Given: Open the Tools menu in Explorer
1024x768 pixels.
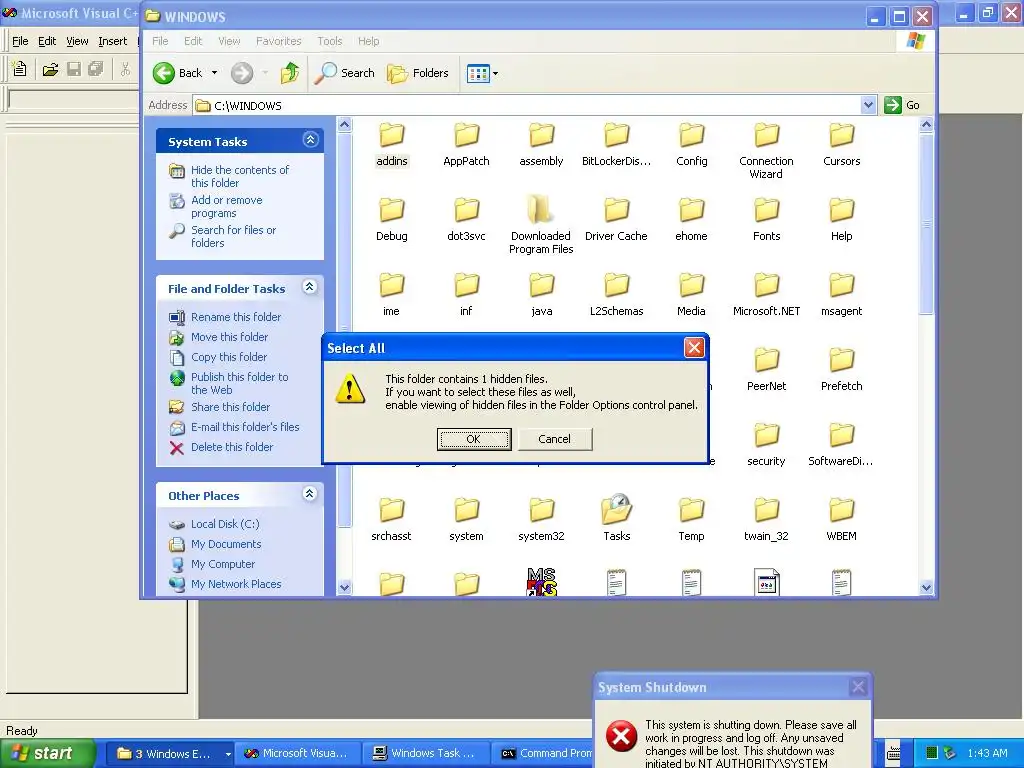Looking at the screenshot, I should [x=330, y=41].
